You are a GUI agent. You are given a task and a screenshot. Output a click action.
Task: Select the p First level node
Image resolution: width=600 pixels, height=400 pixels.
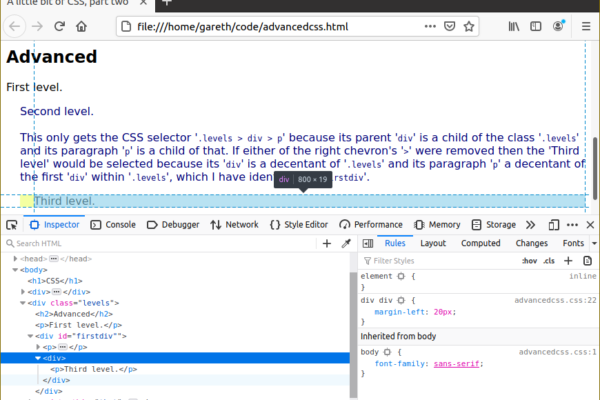pyautogui.click(x=78, y=325)
